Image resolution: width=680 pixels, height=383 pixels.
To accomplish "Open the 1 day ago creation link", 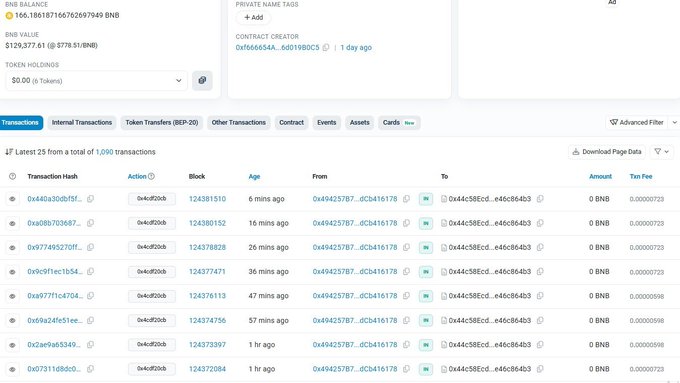I will [x=356, y=47].
